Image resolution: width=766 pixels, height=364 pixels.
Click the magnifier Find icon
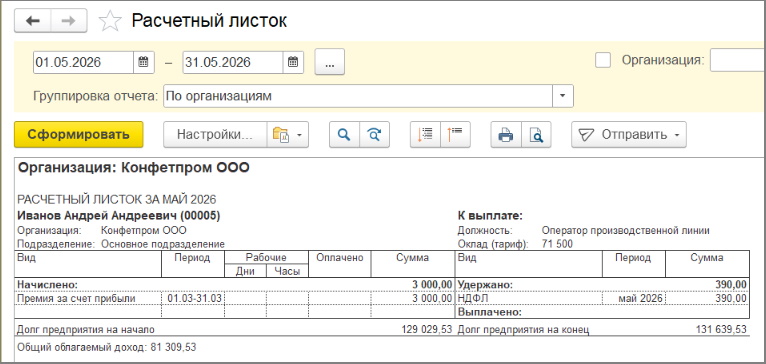[x=344, y=134]
